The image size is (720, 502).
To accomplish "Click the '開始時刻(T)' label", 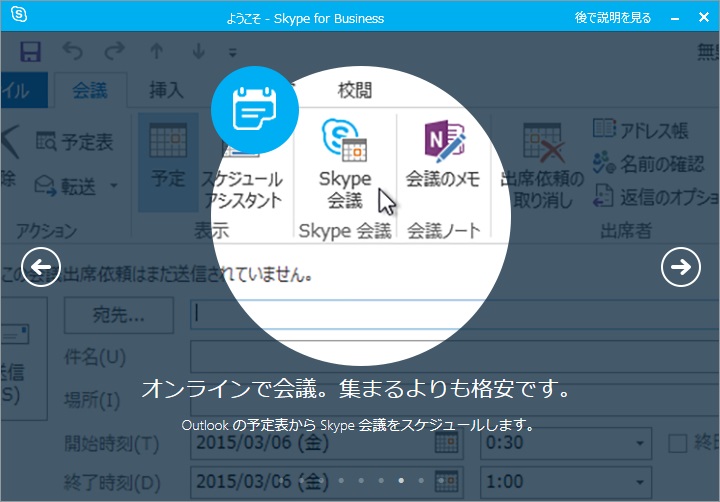I will coord(112,444).
